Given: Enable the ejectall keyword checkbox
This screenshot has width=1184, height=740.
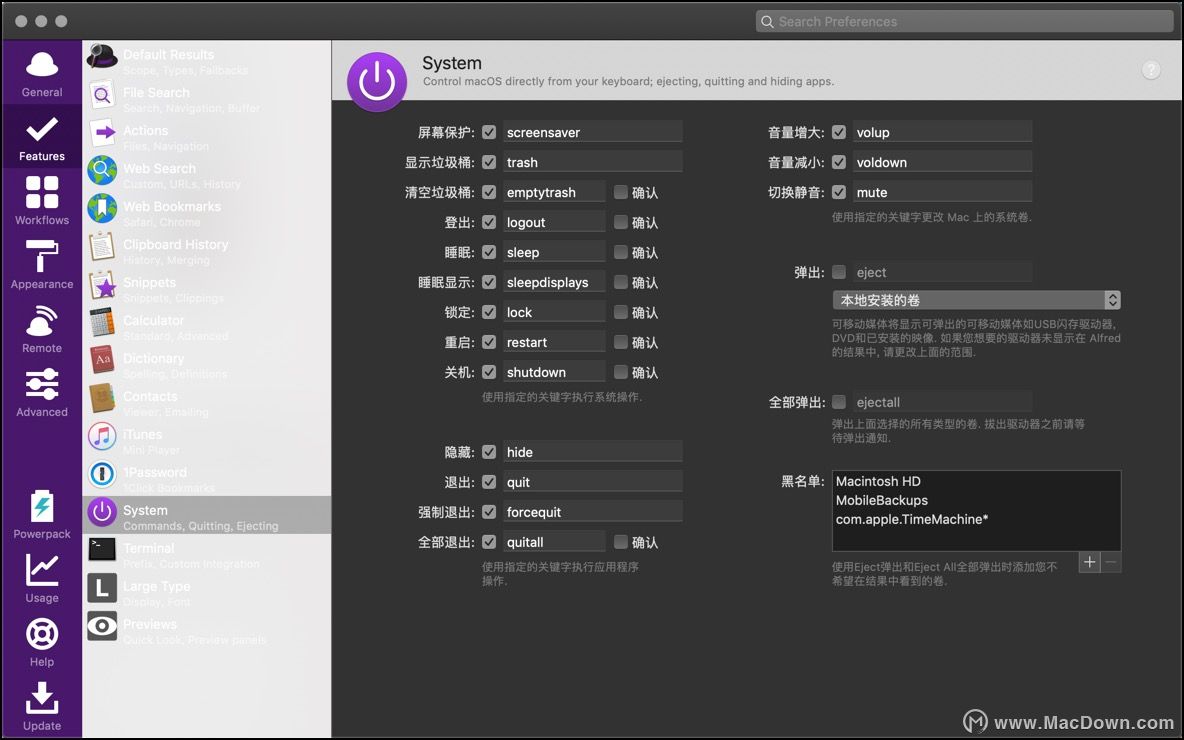Looking at the screenshot, I should [x=839, y=402].
